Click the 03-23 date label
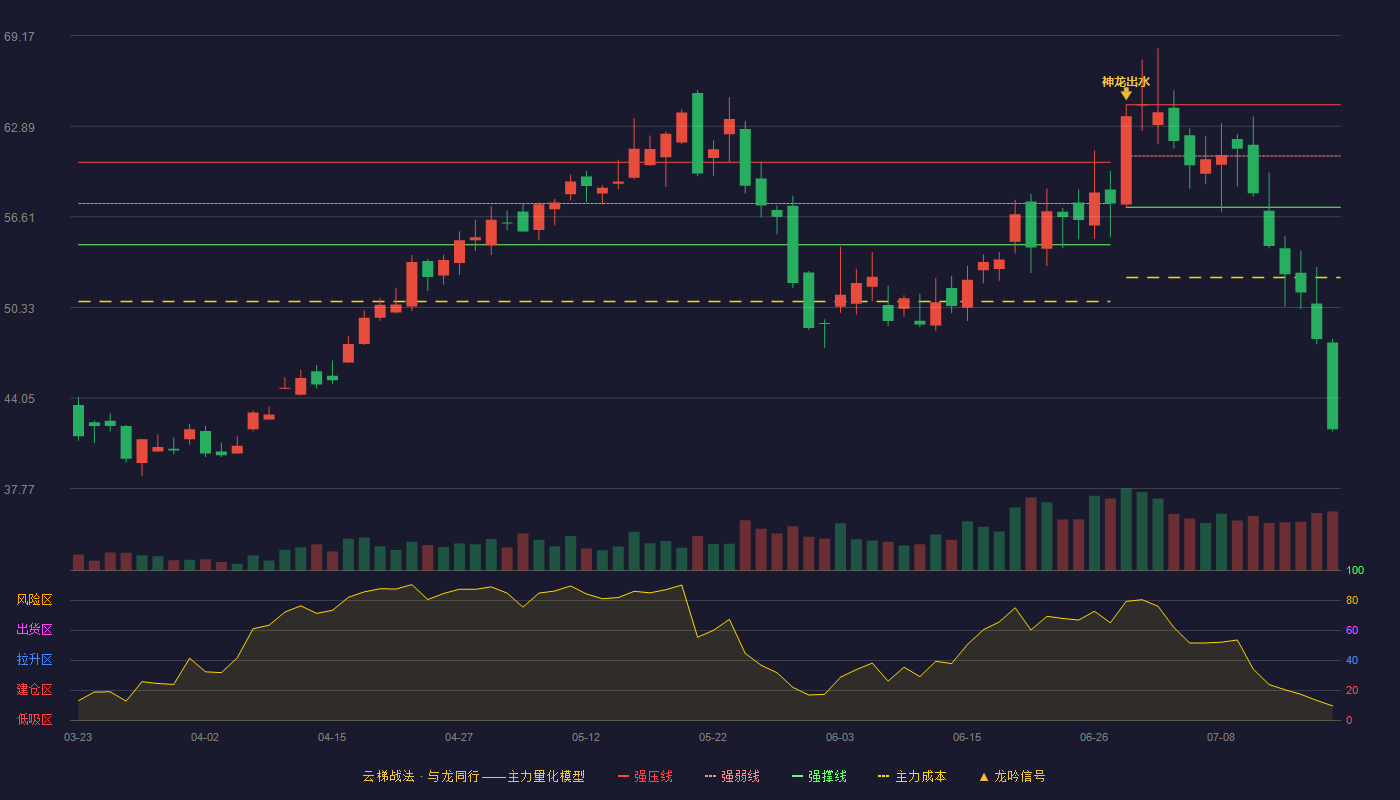 [x=78, y=737]
